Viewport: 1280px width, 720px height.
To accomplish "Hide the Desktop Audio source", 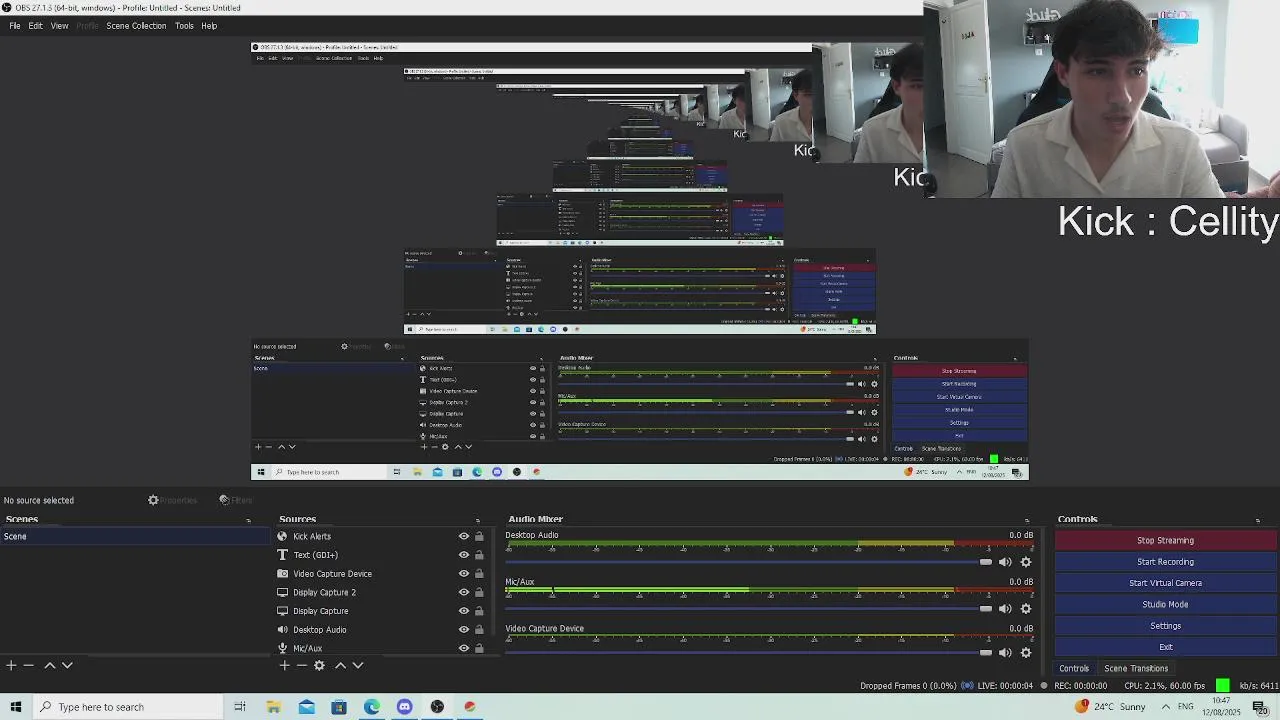I will pyautogui.click(x=464, y=630).
